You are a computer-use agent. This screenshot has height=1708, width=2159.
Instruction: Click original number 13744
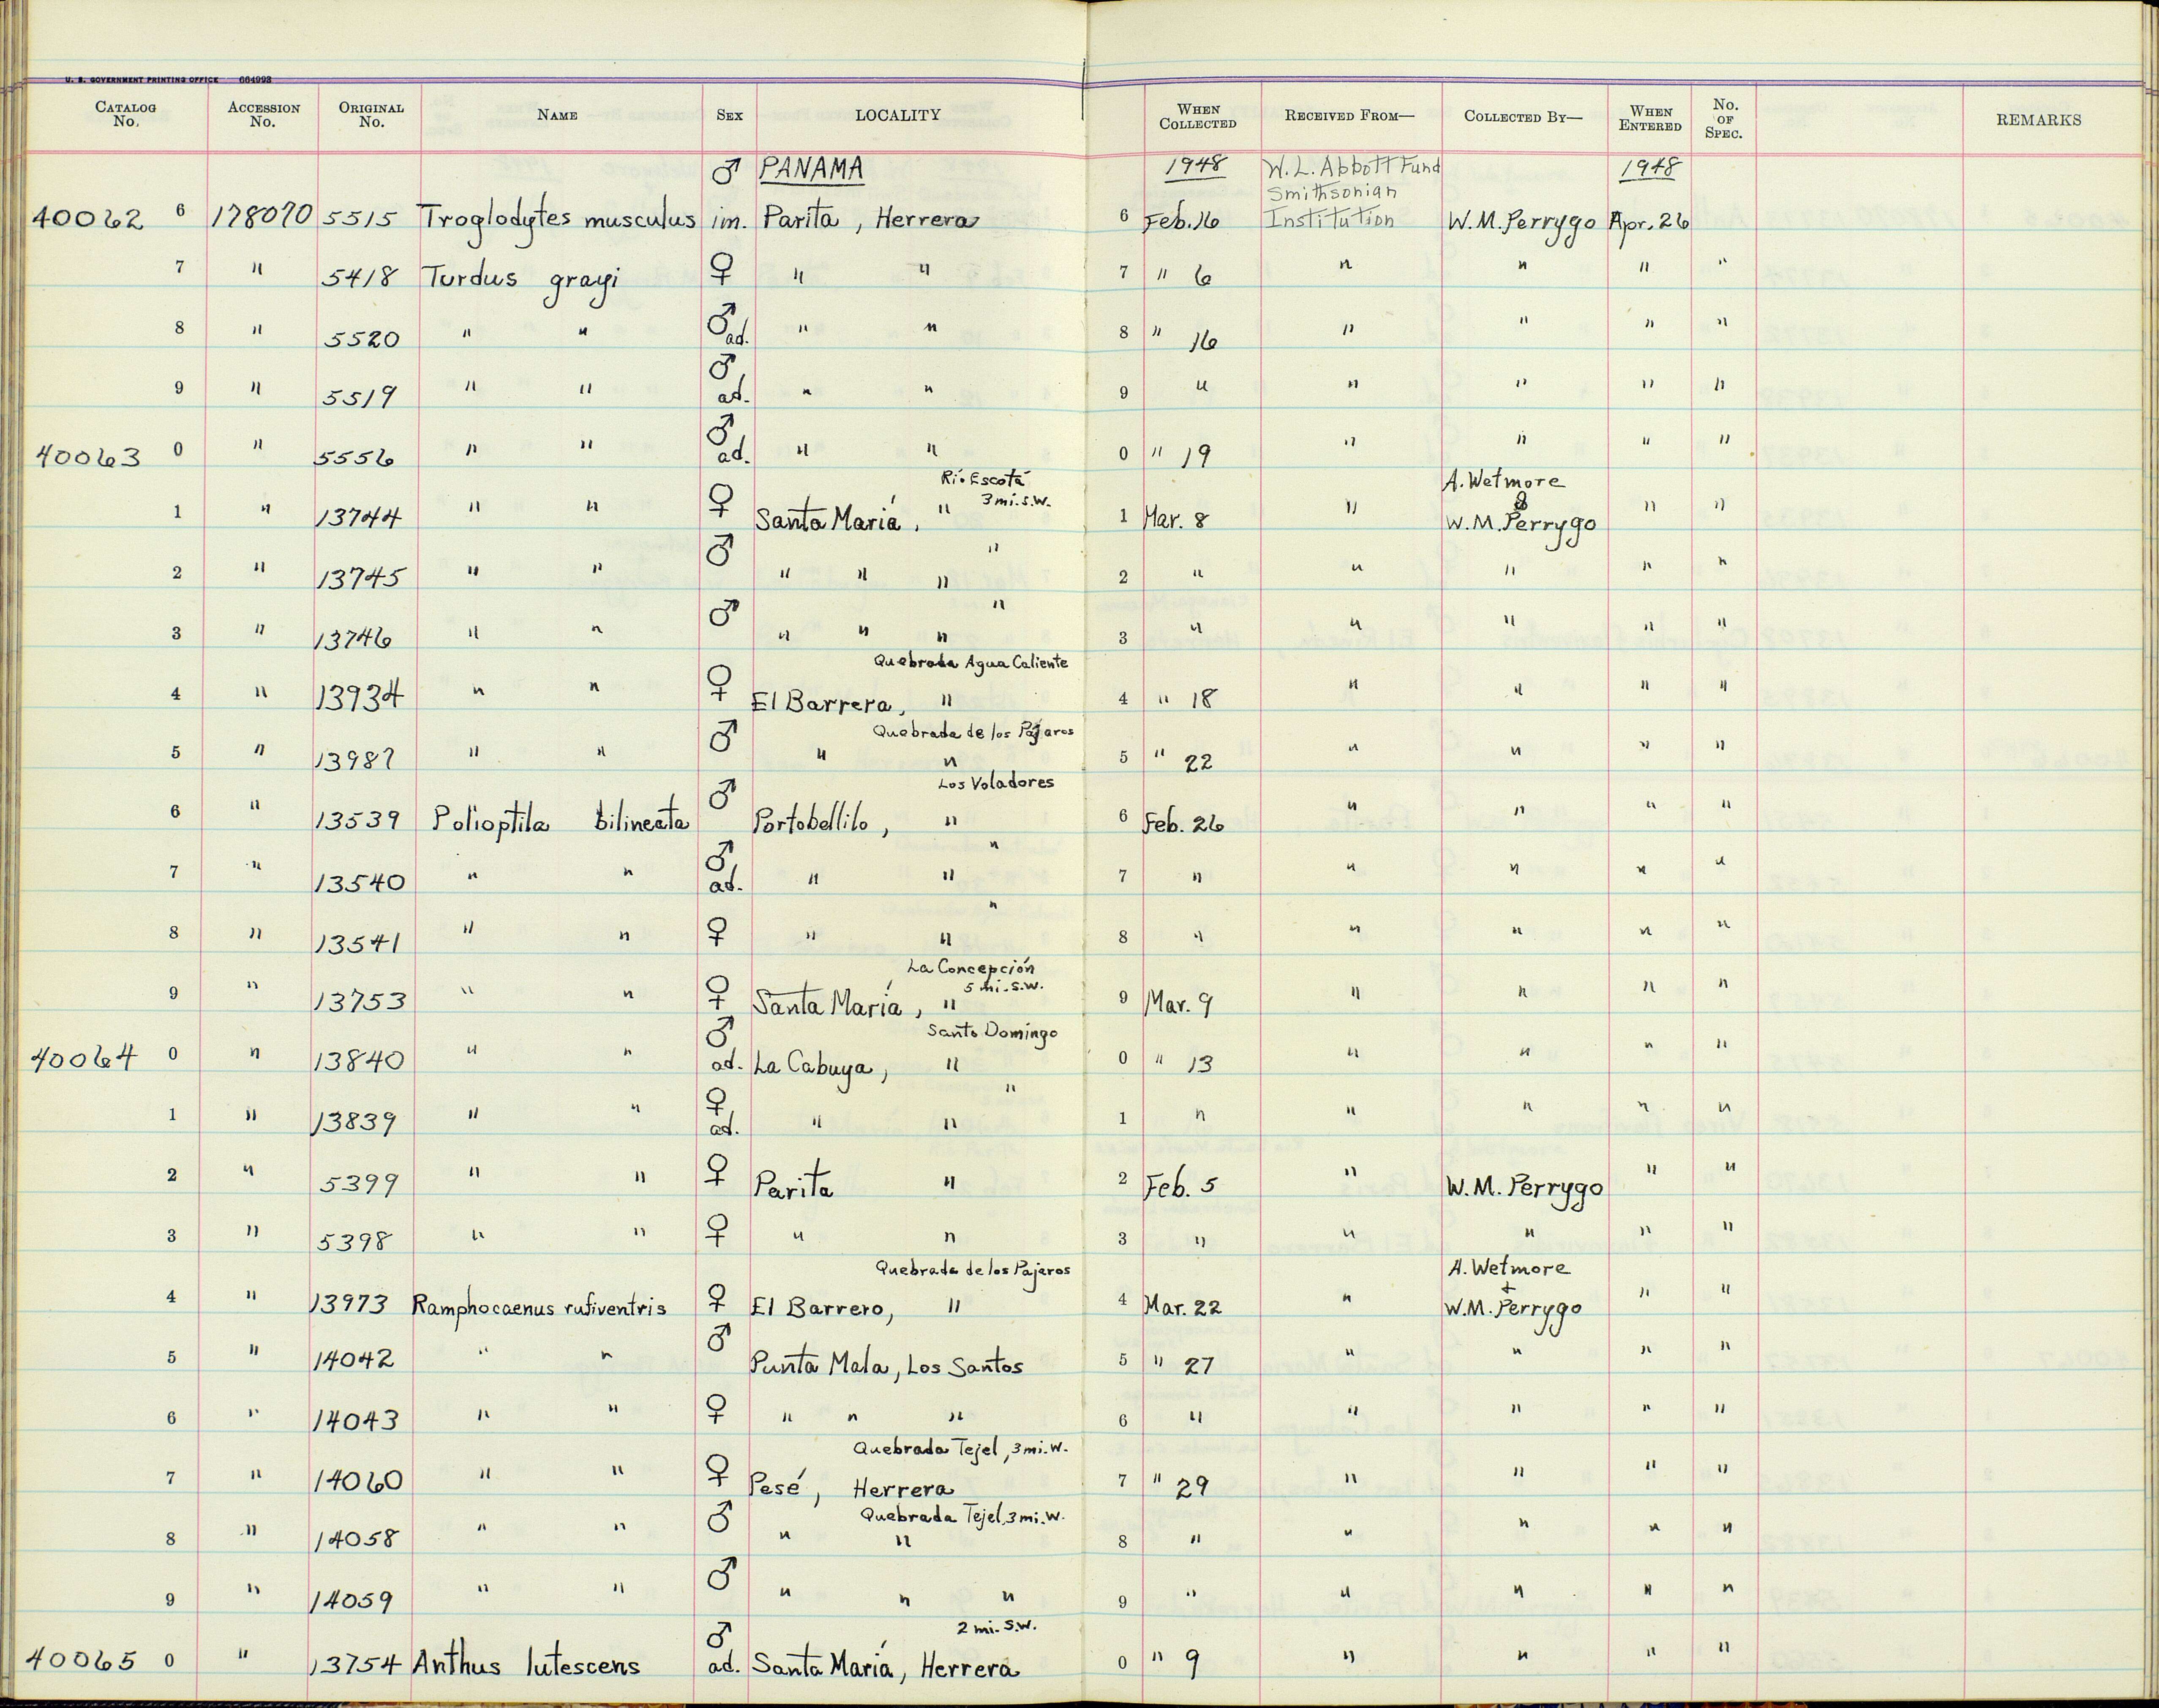tap(359, 518)
